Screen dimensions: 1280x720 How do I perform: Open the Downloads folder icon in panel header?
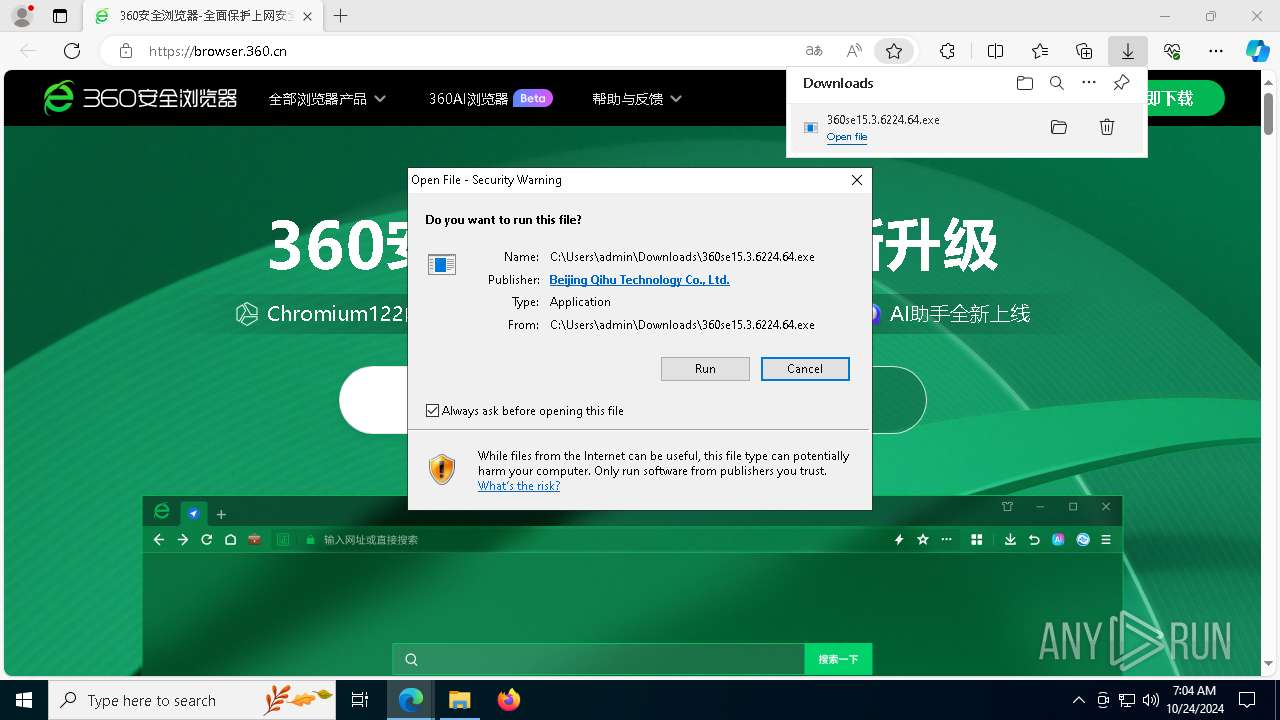point(1024,83)
